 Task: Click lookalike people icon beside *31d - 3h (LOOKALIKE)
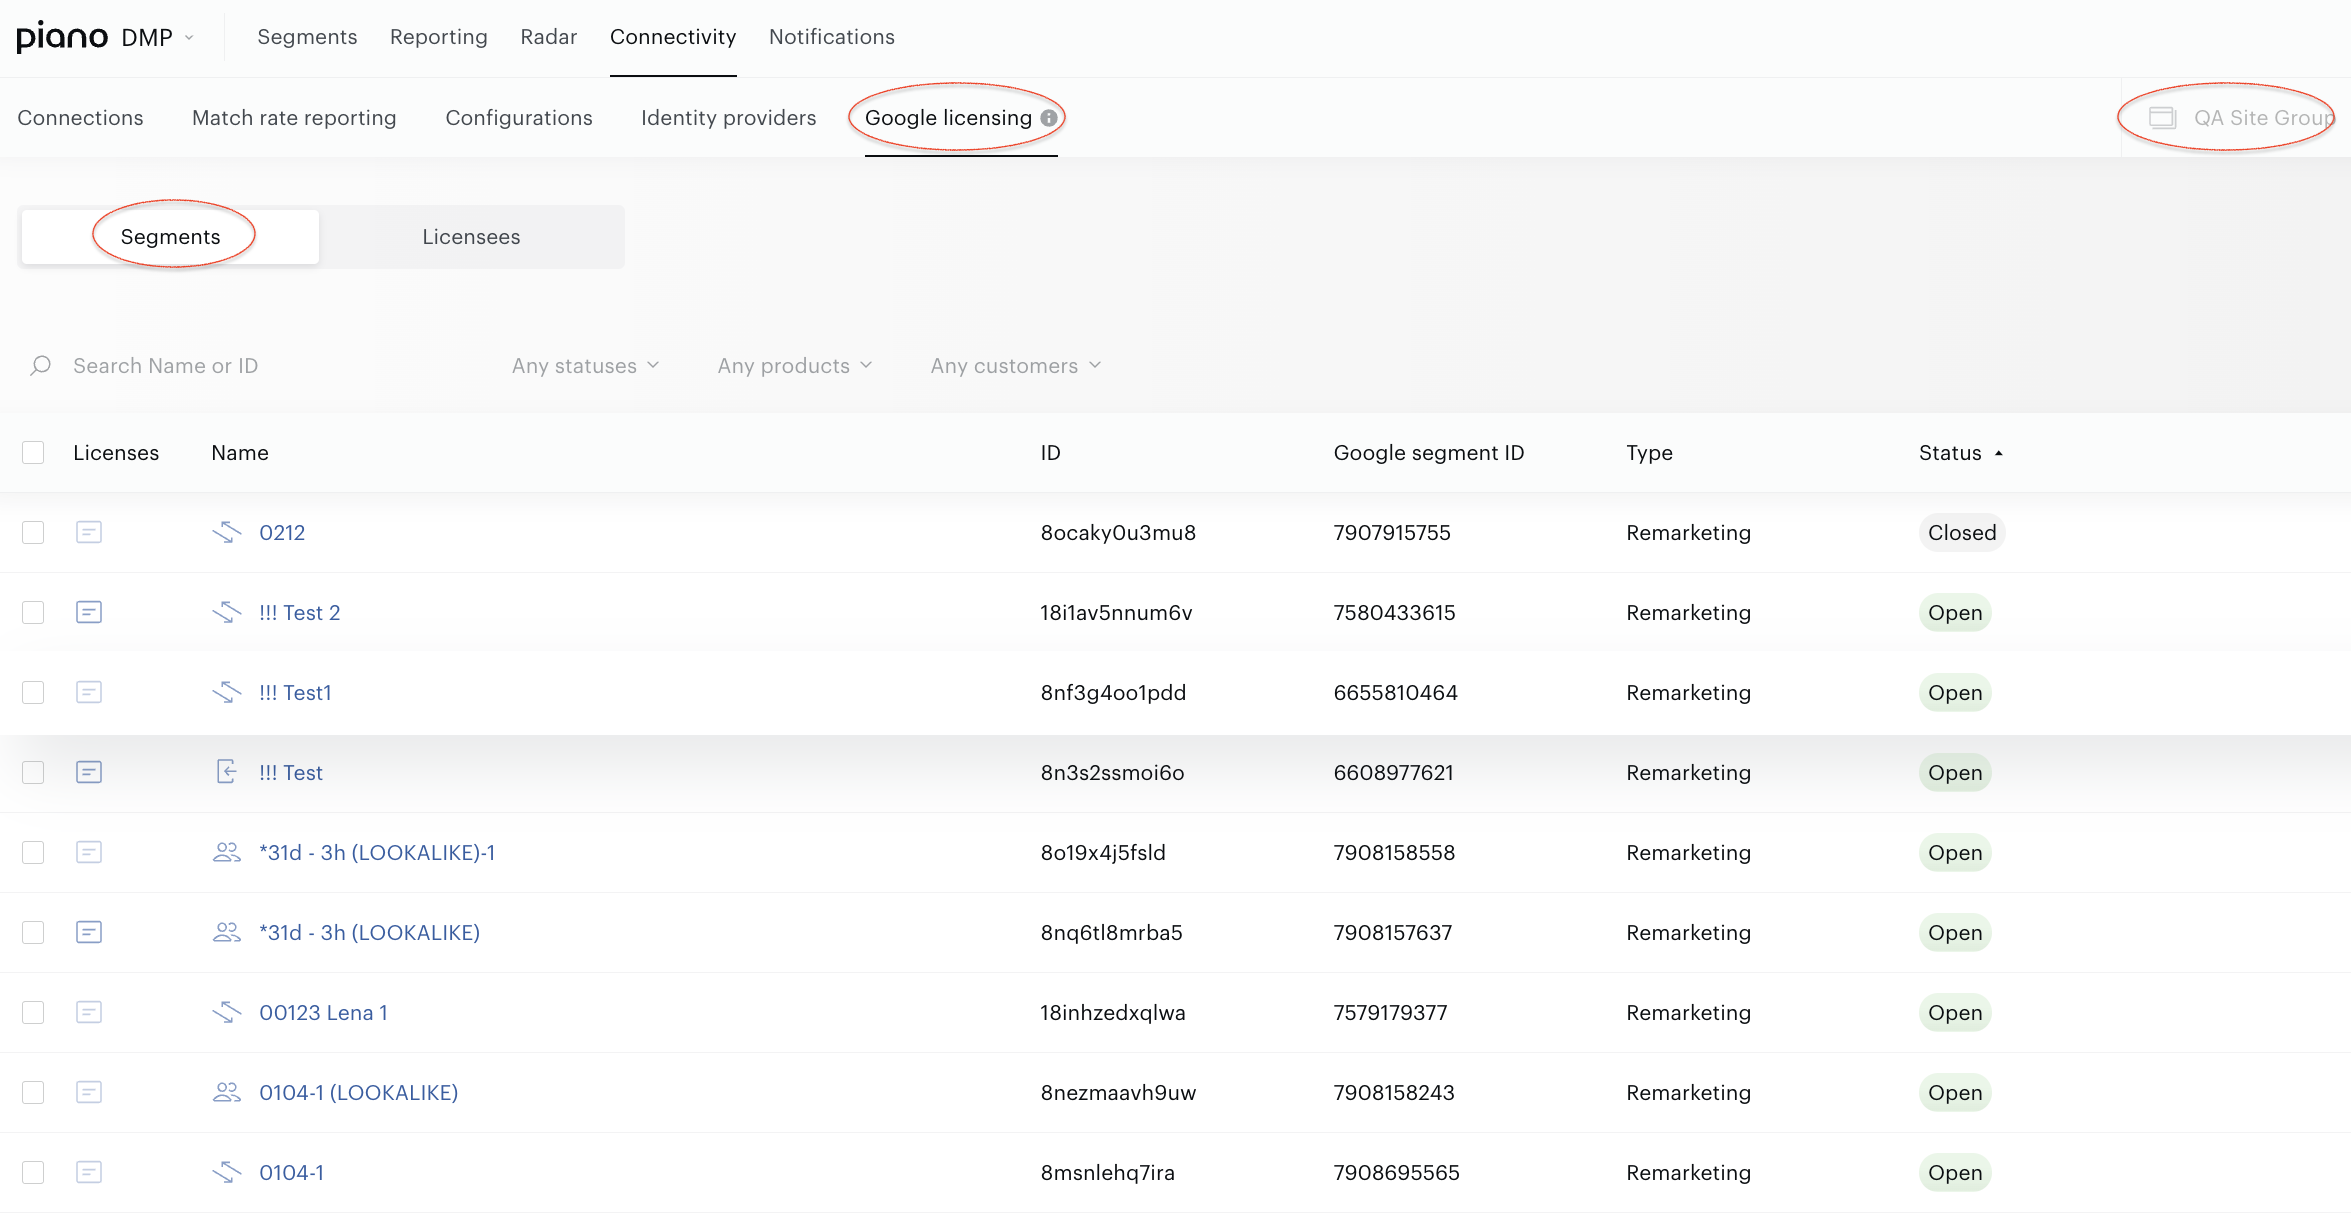pyautogui.click(x=227, y=932)
